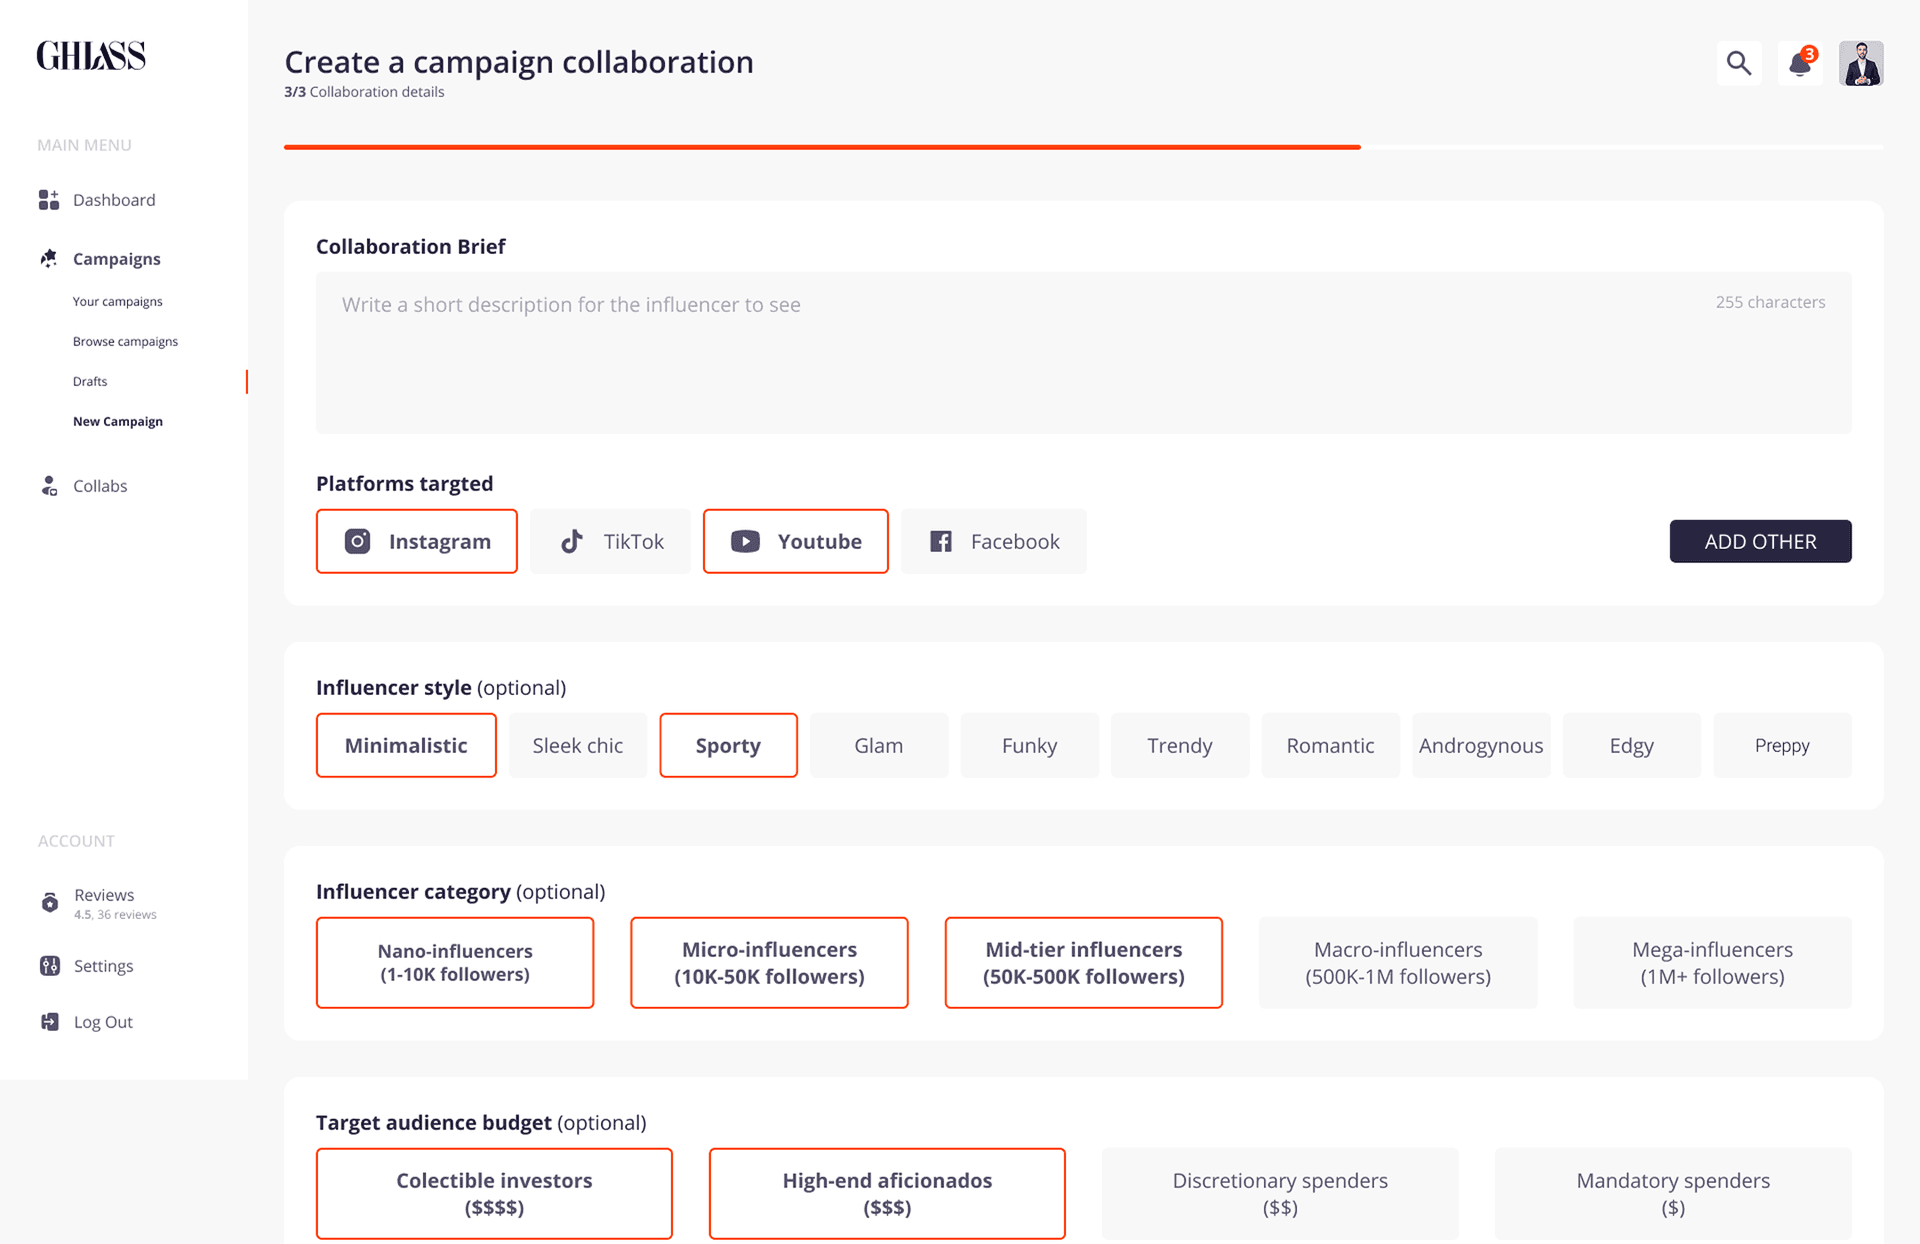1920x1244 pixels.
Task: Open Settings via the sliders icon
Action: click(x=49, y=965)
